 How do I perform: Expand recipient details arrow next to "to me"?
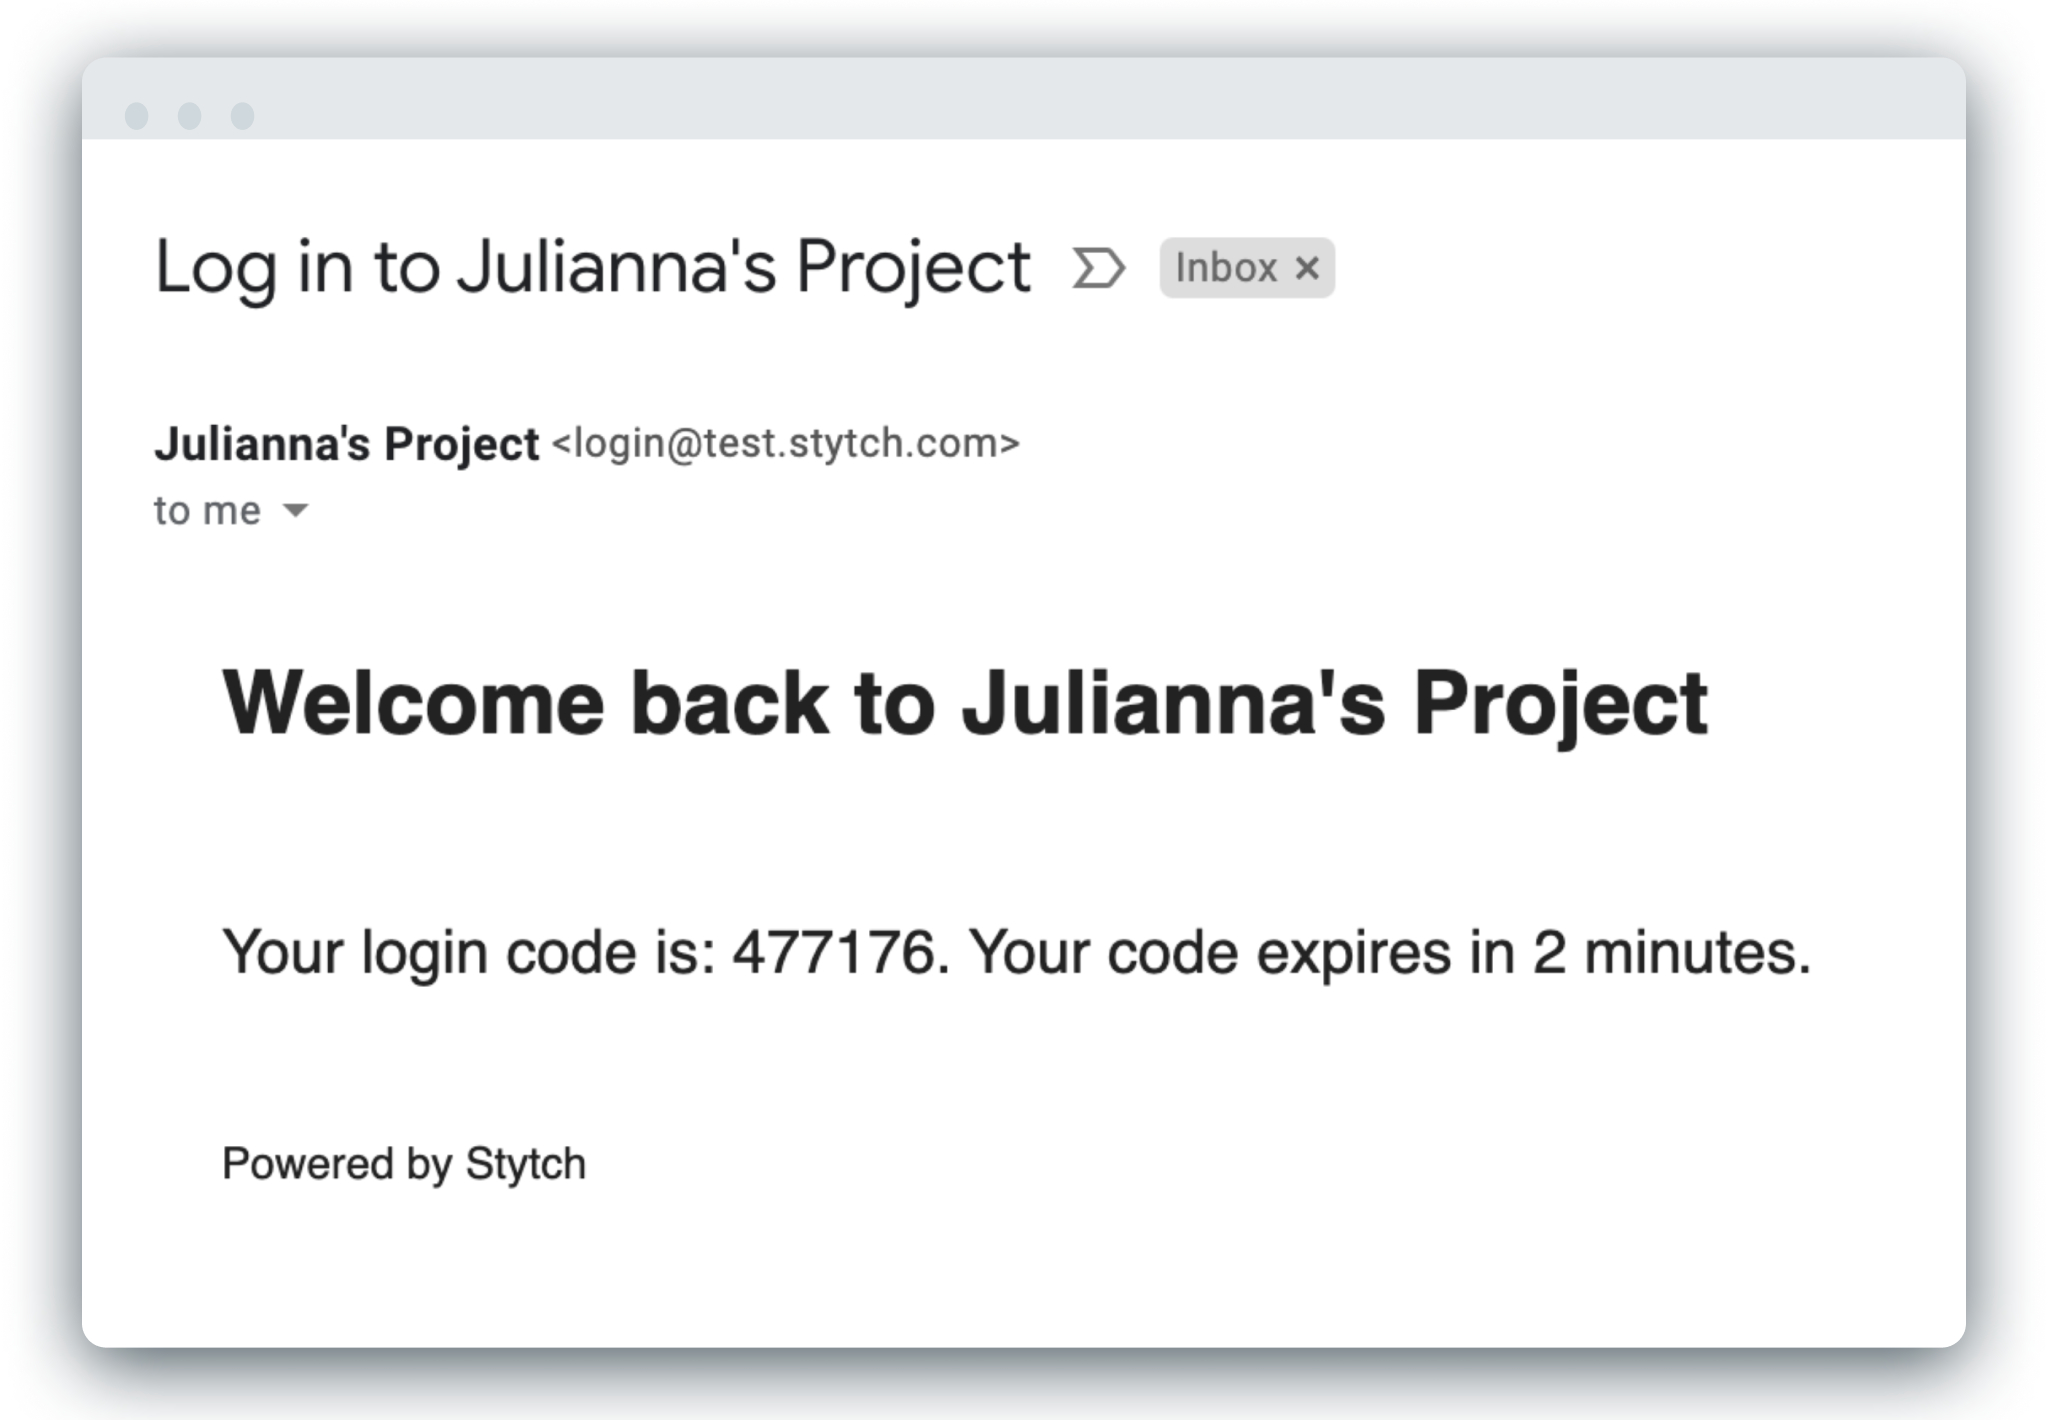[295, 511]
